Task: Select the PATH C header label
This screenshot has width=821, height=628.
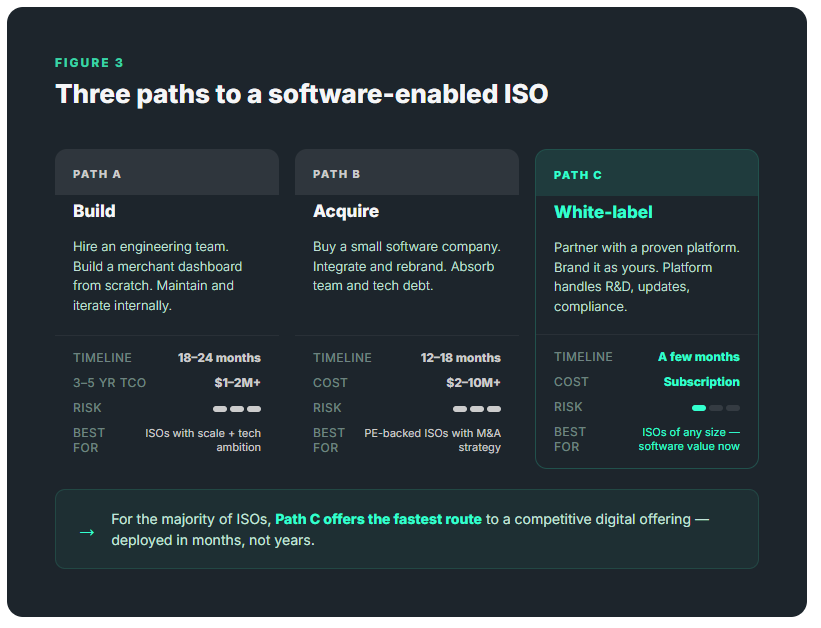Action: tap(578, 175)
